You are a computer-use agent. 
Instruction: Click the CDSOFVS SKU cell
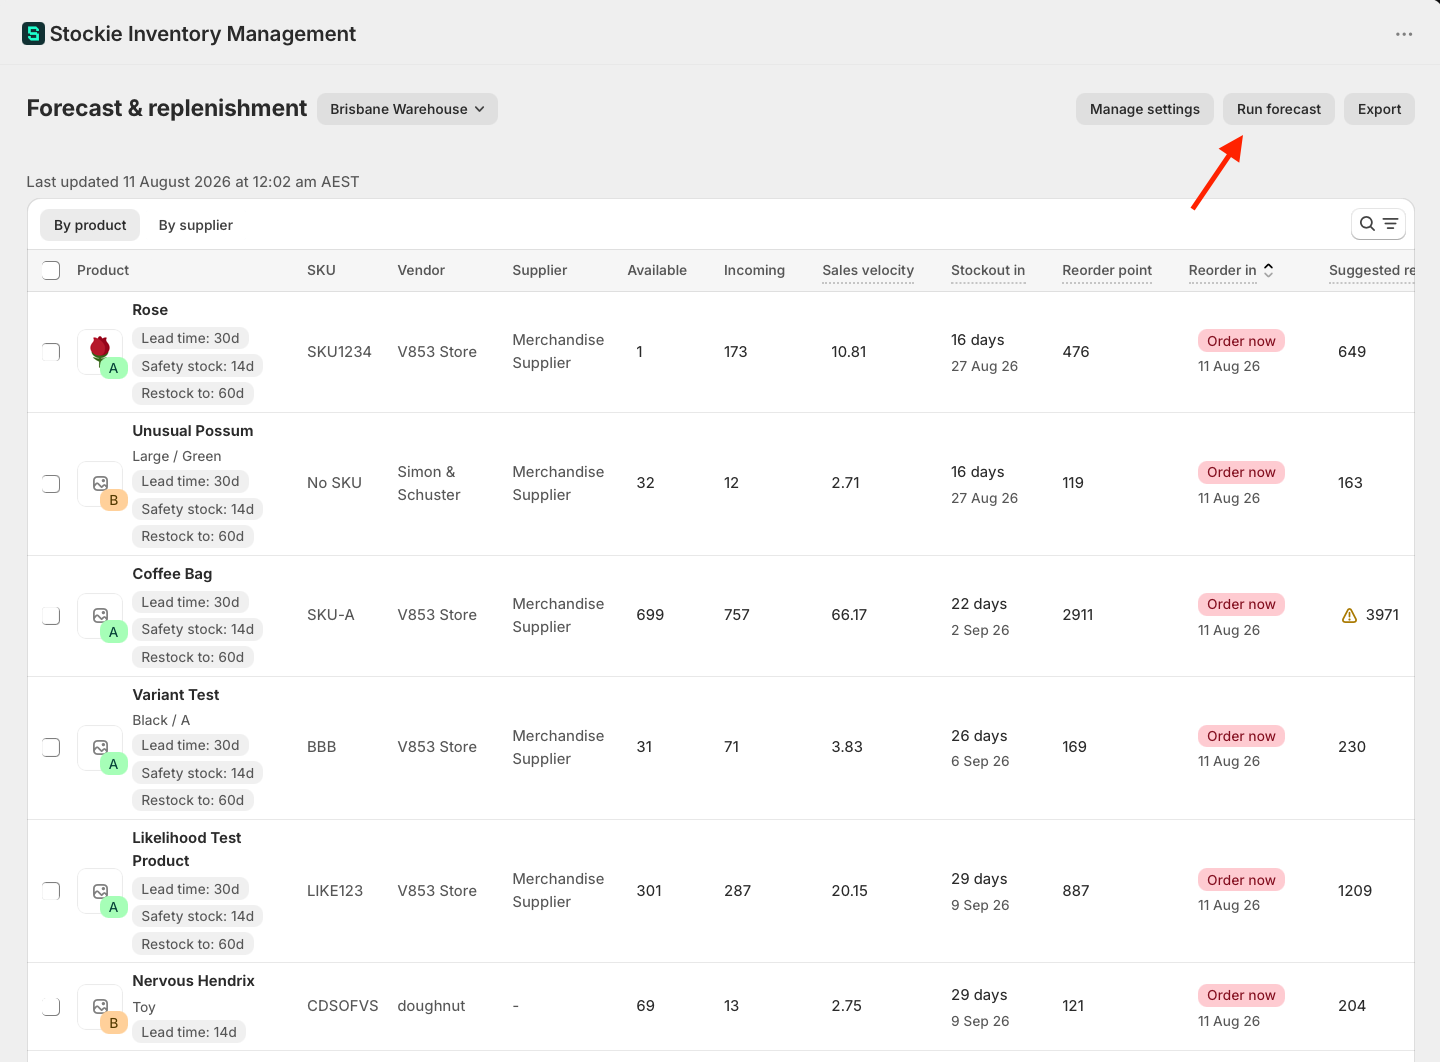tap(343, 1006)
